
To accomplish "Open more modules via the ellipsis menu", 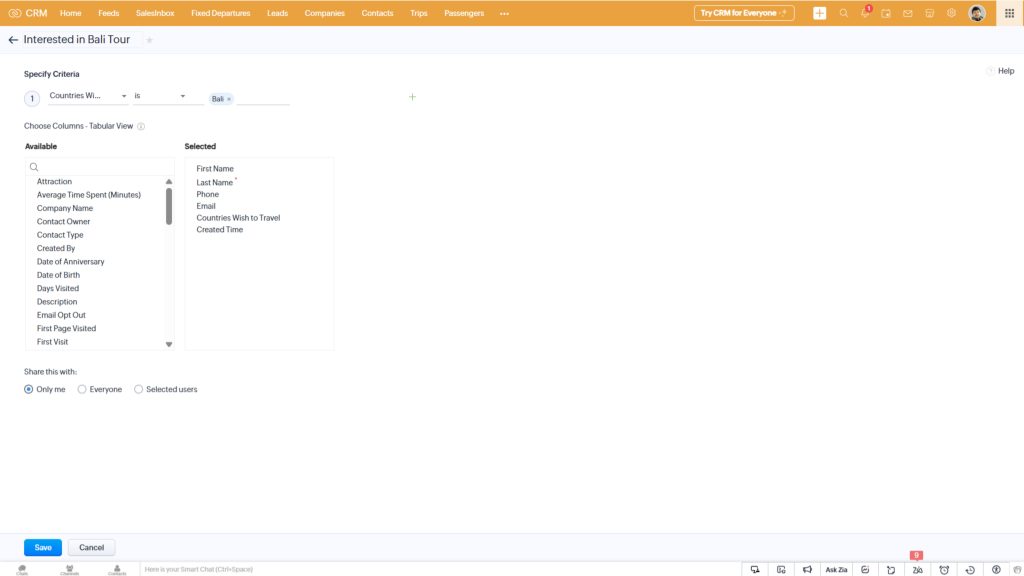I will tap(504, 13).
